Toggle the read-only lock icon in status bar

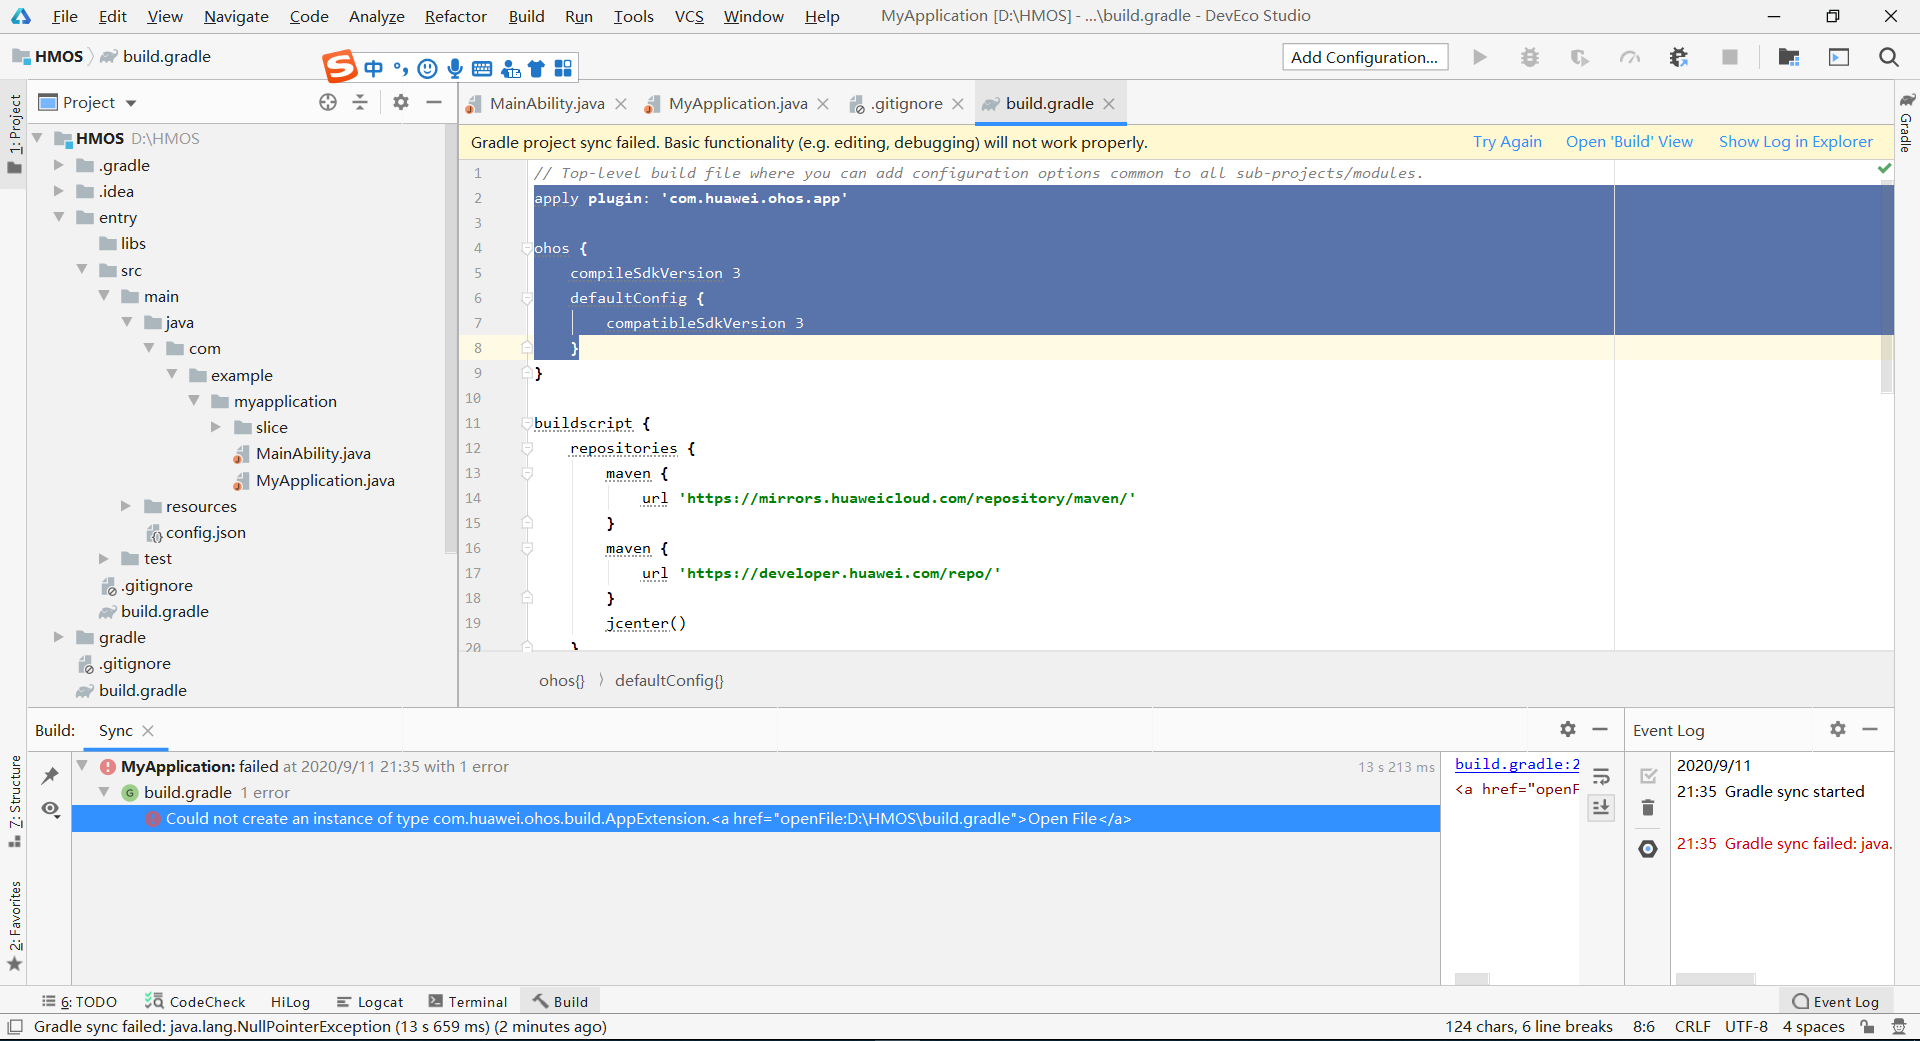pos(1867,1026)
